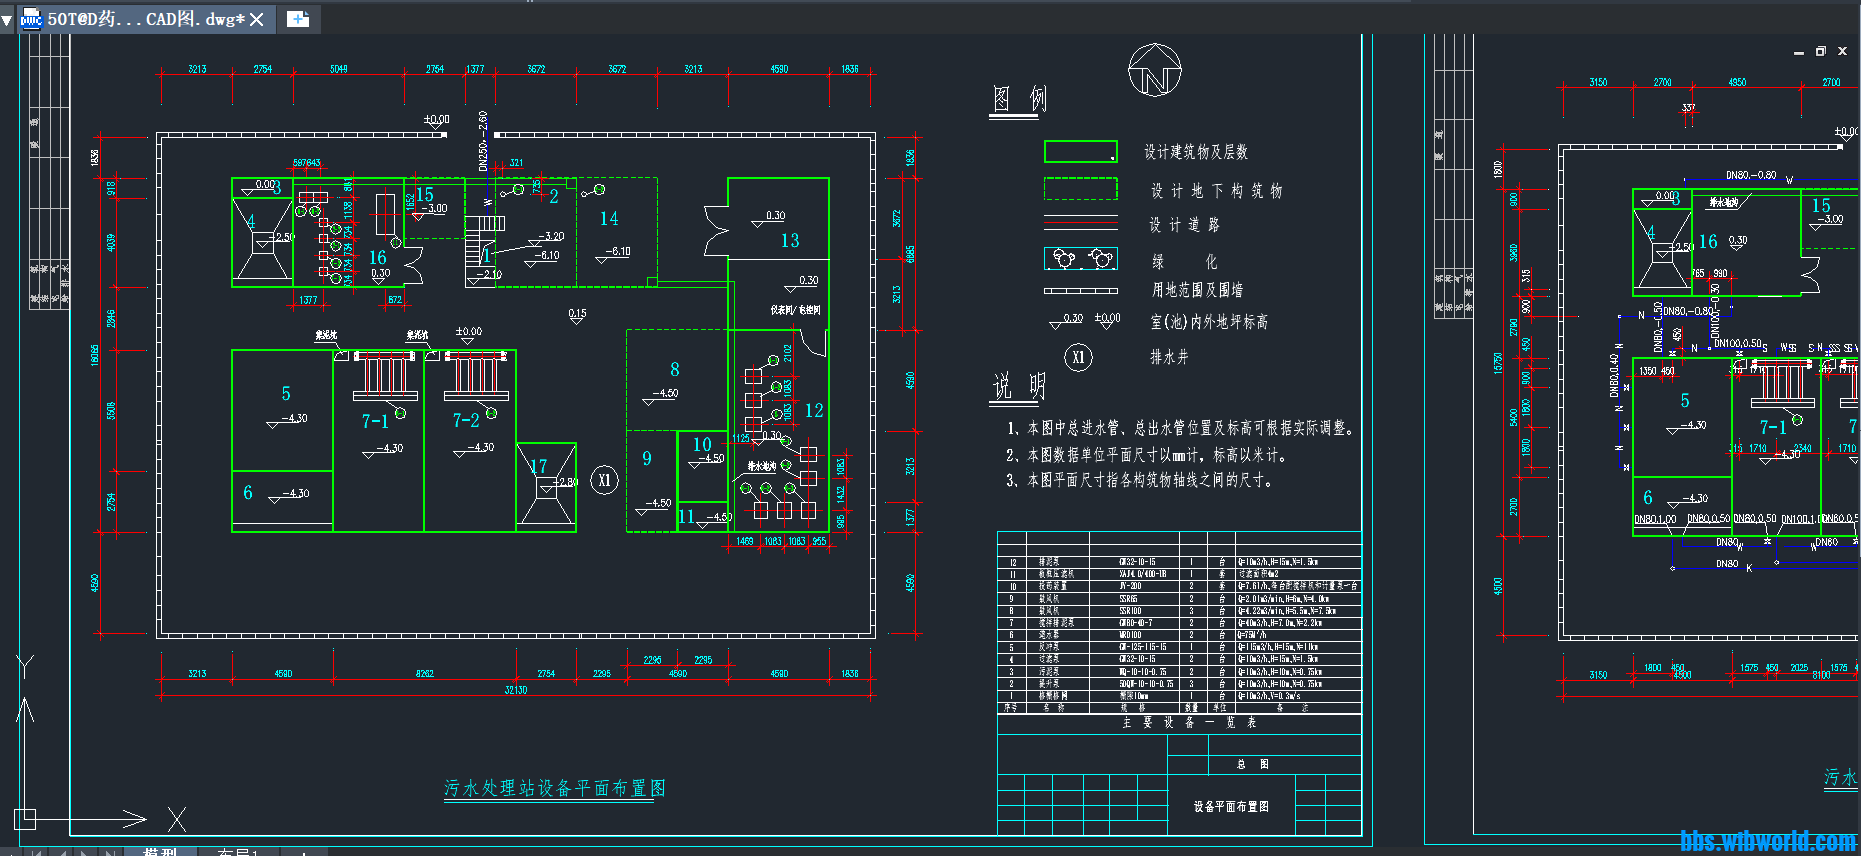Create a new drawing with the plus-page icon

coord(298,19)
